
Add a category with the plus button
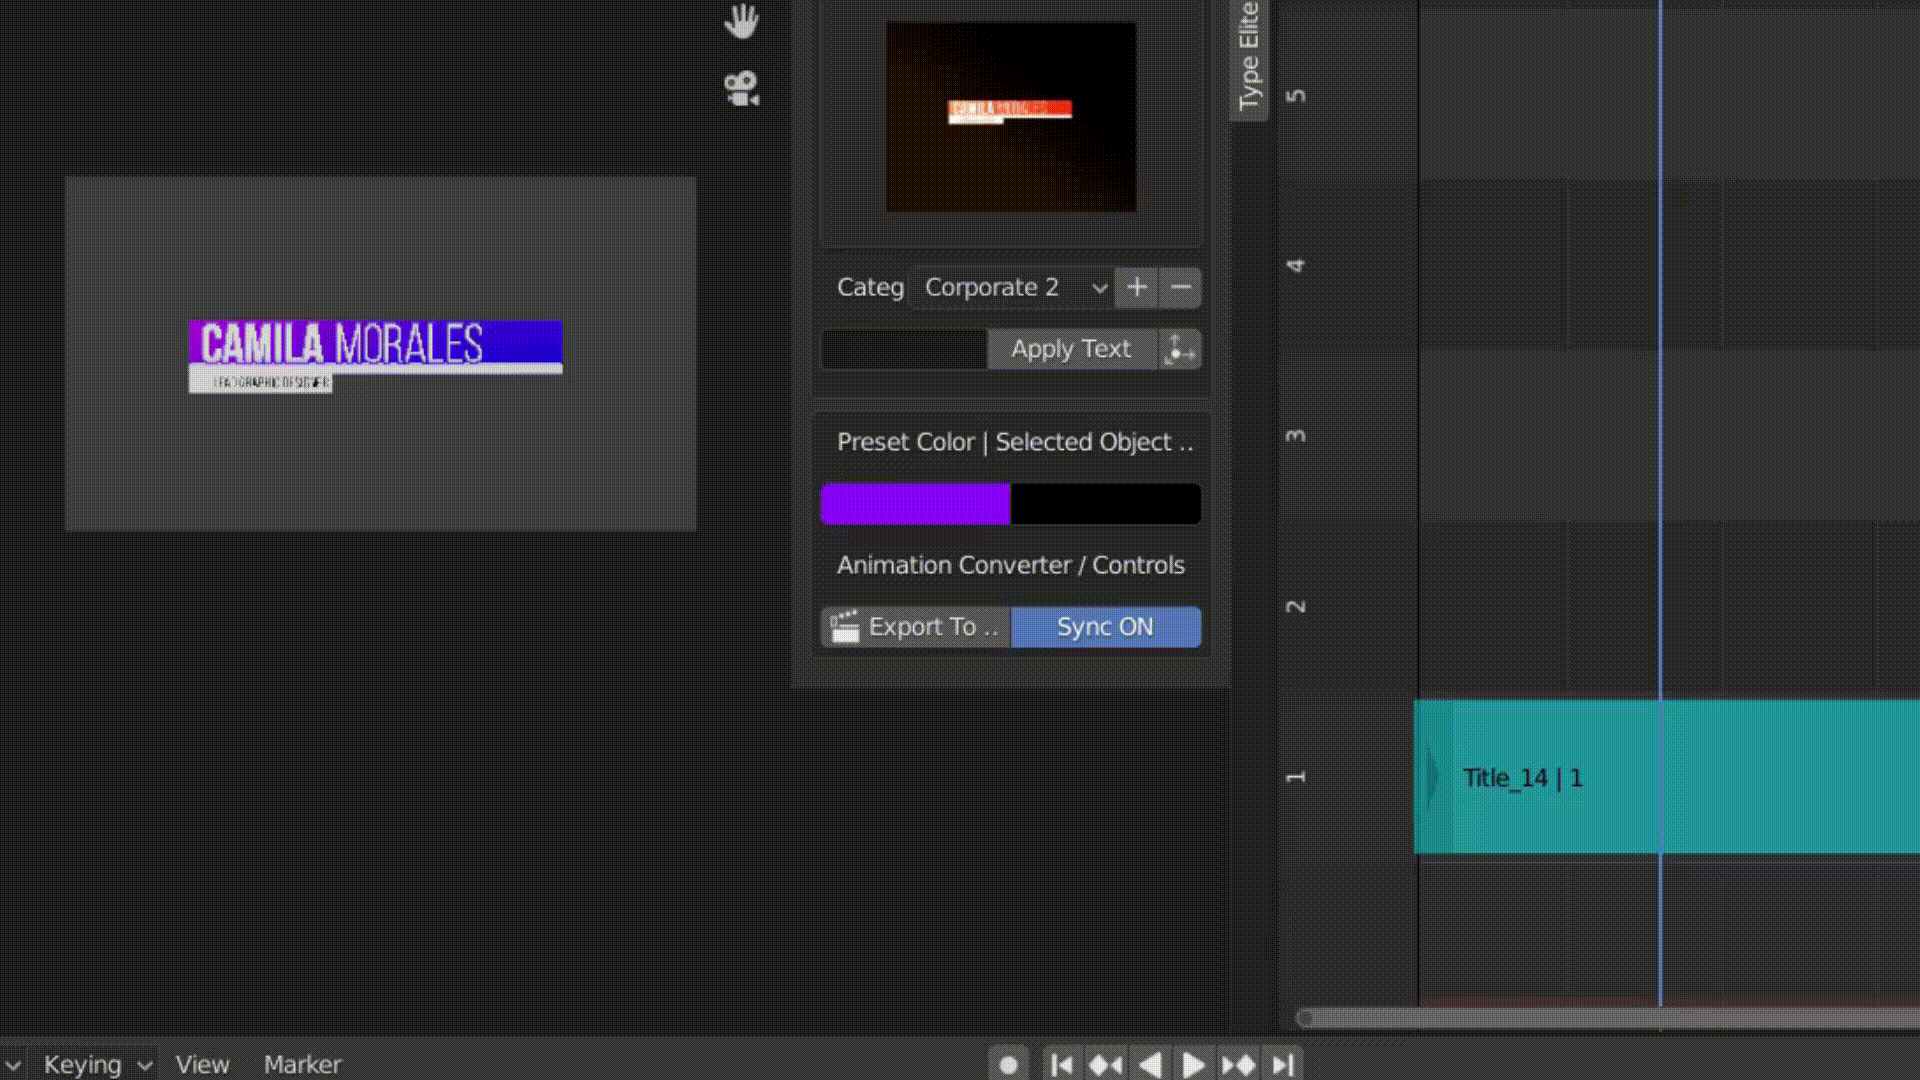(x=1137, y=288)
